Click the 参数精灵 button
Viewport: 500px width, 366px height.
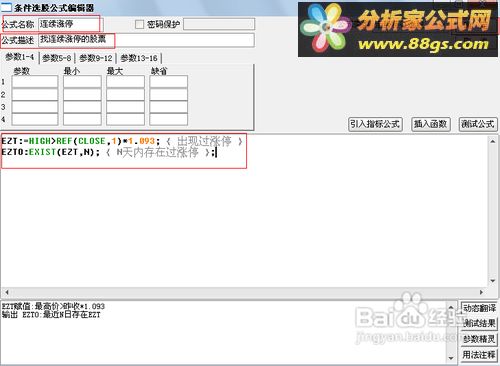coord(479,339)
